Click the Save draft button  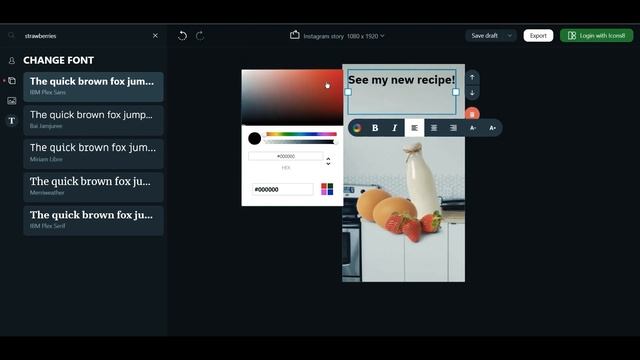tap(484, 36)
